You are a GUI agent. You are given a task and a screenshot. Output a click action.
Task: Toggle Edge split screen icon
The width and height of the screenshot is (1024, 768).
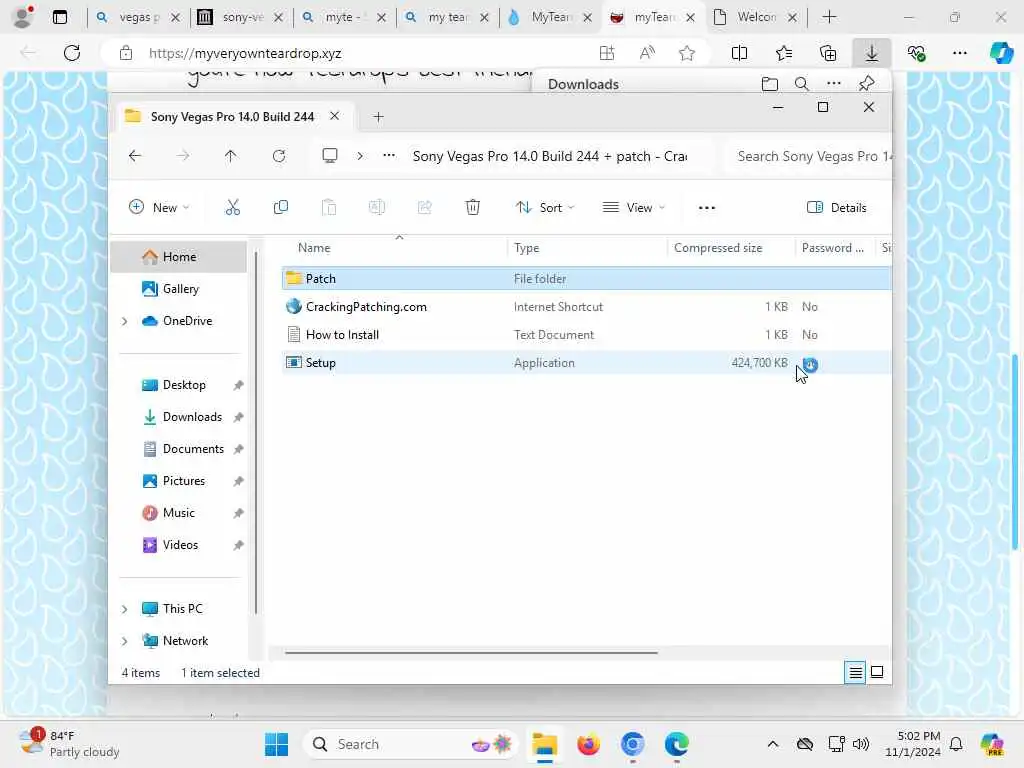tap(739, 53)
